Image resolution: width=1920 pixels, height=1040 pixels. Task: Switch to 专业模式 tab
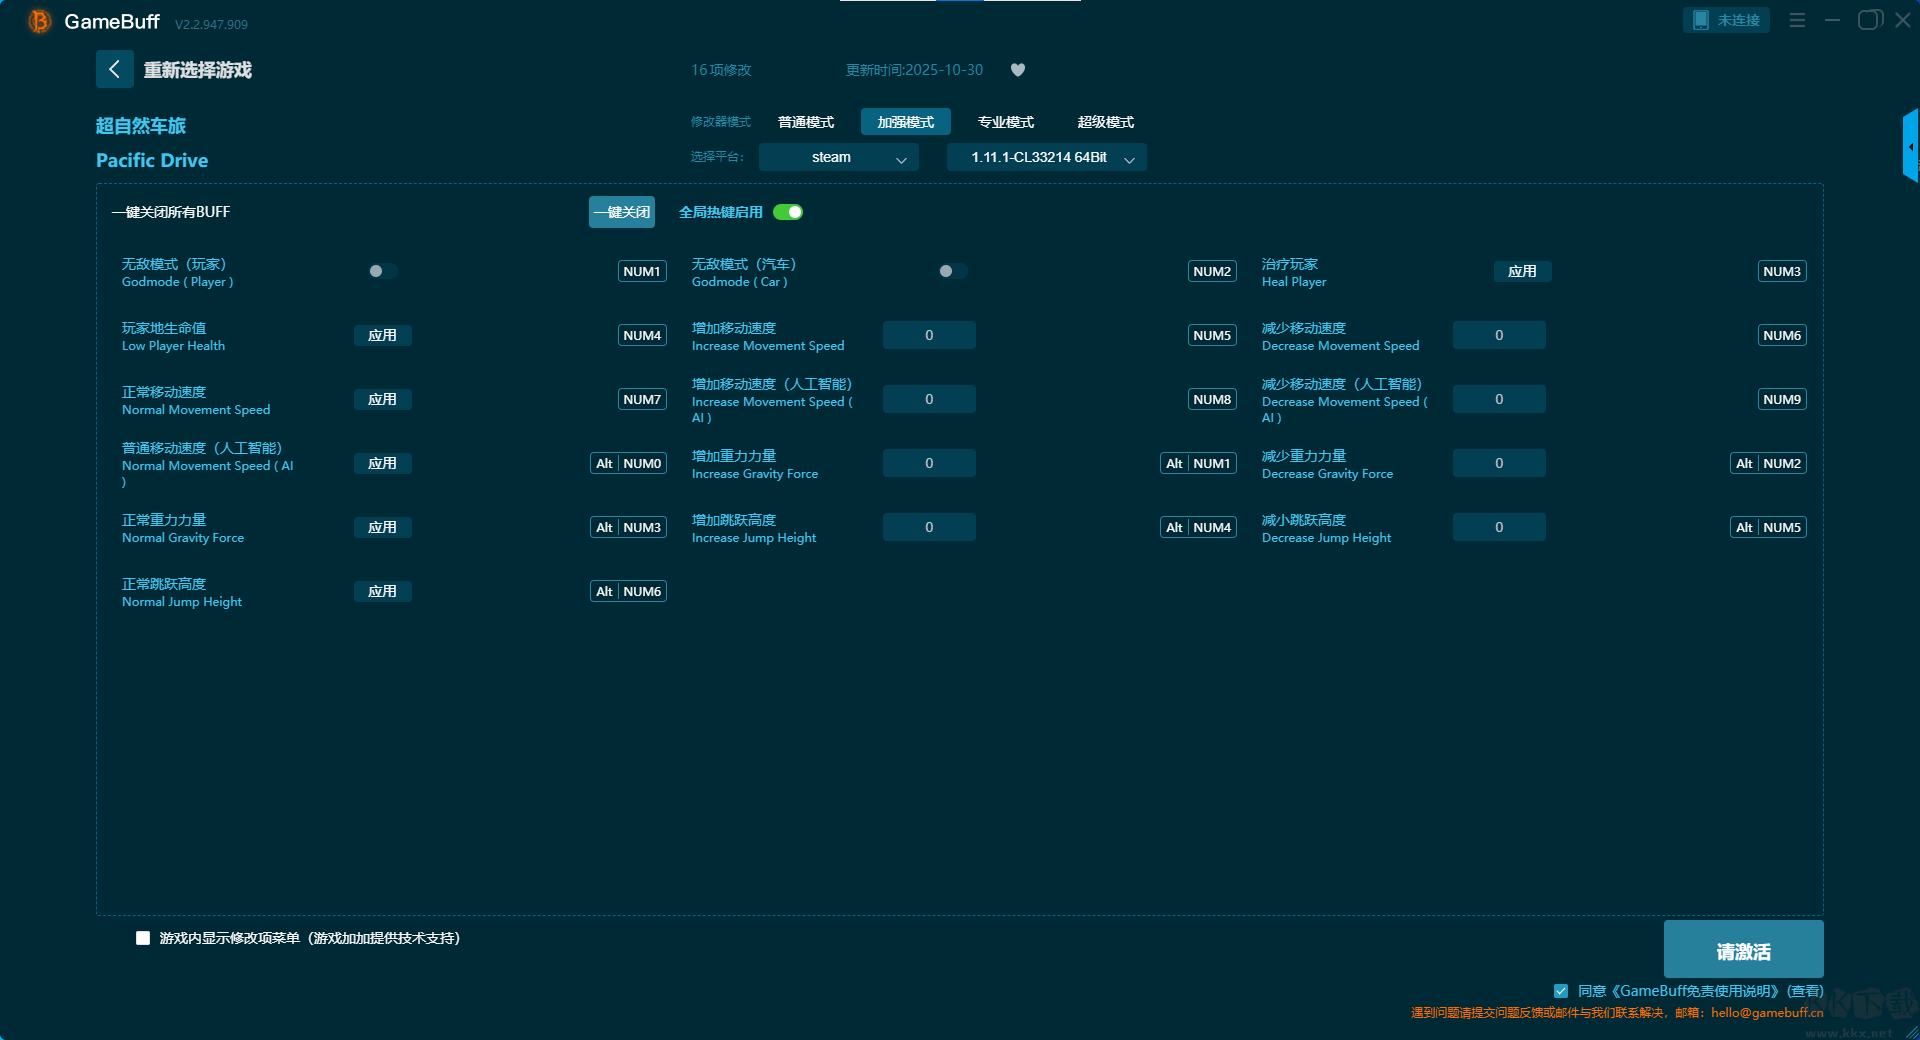click(x=1005, y=122)
